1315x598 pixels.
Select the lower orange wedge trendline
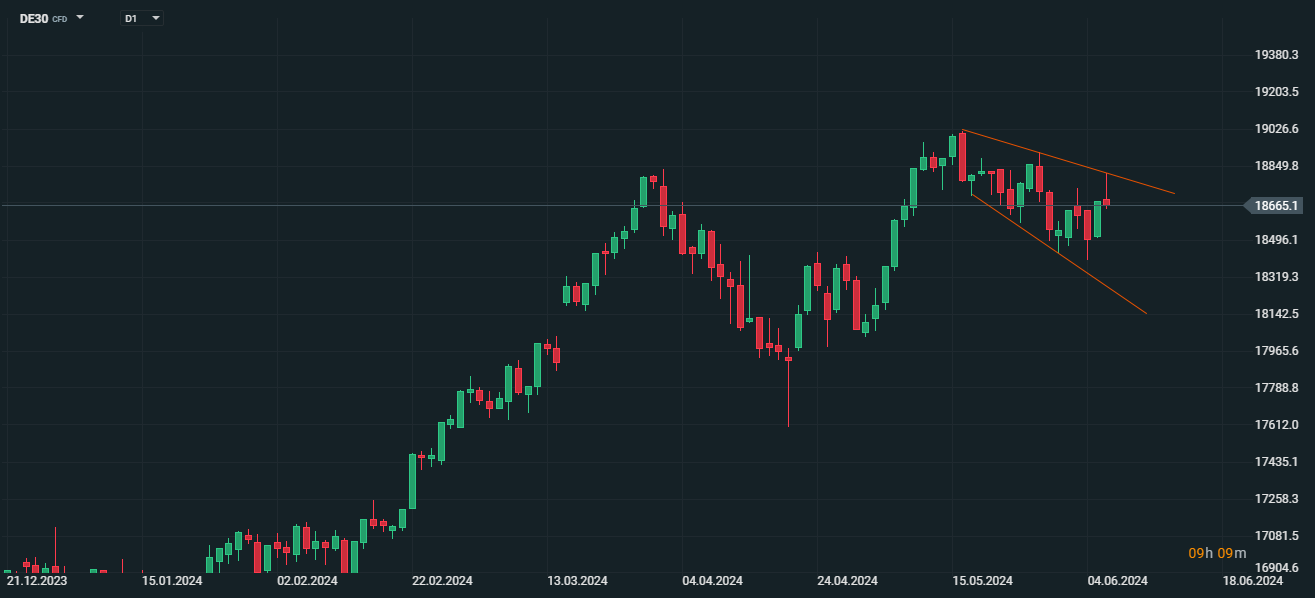(1060, 257)
